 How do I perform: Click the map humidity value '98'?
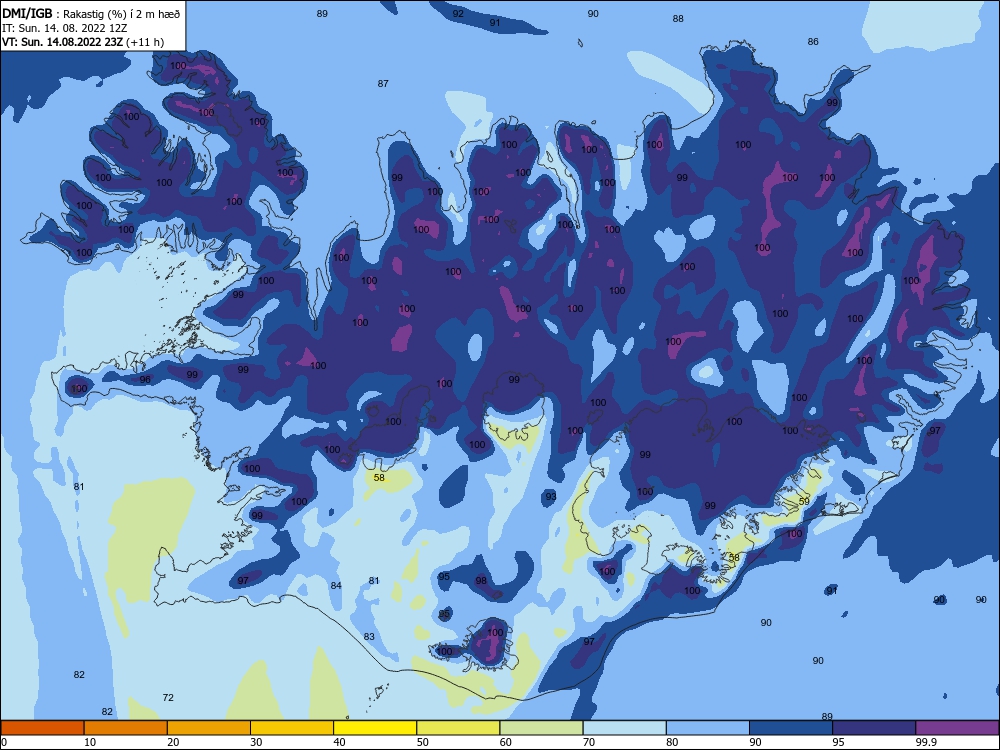(x=481, y=580)
